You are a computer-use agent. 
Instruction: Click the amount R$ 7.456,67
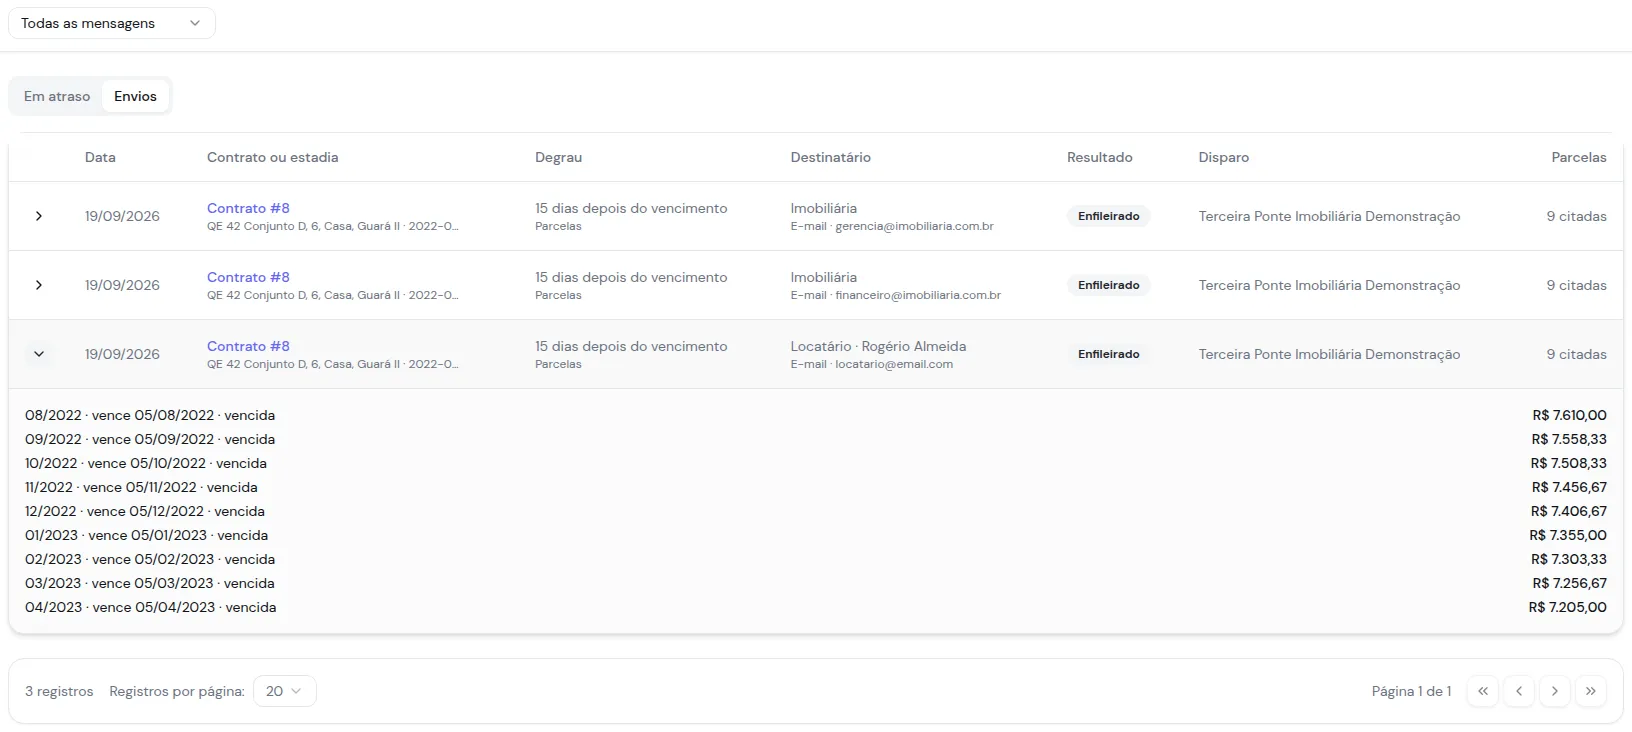[x=1569, y=487]
